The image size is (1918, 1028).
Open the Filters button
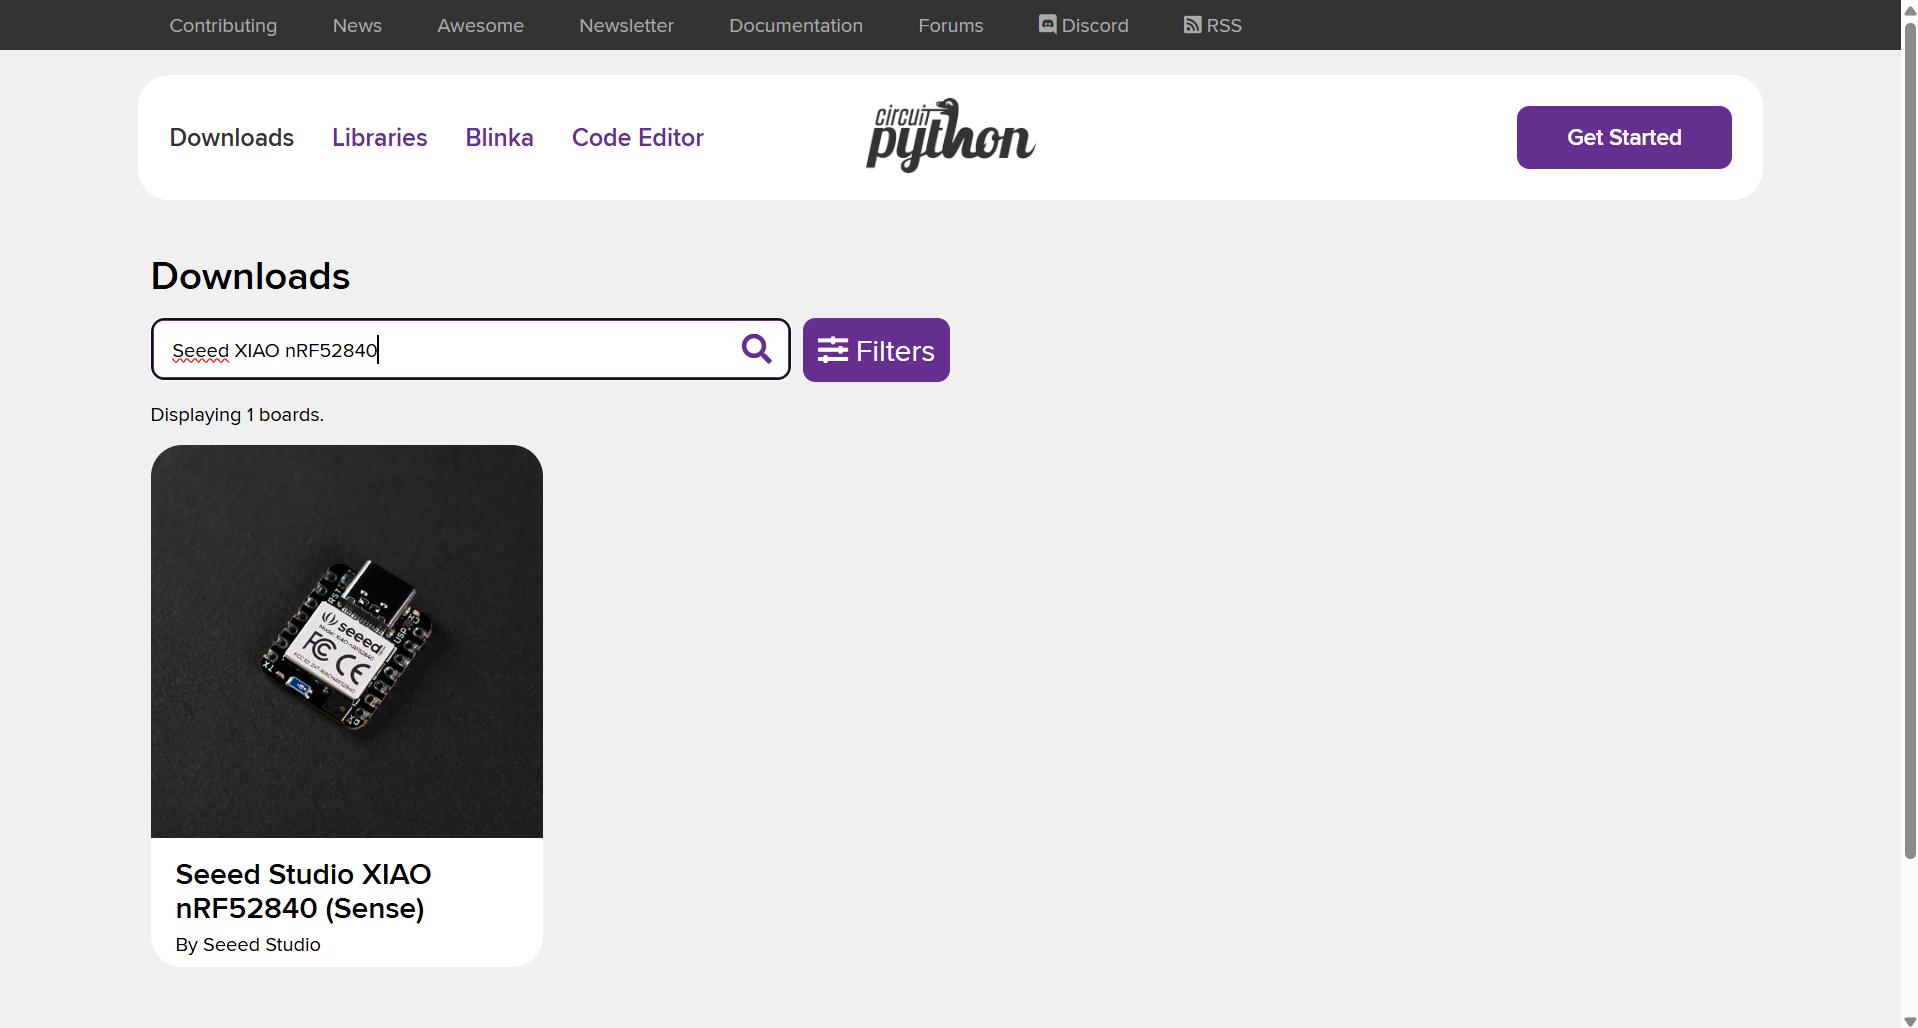pos(876,350)
